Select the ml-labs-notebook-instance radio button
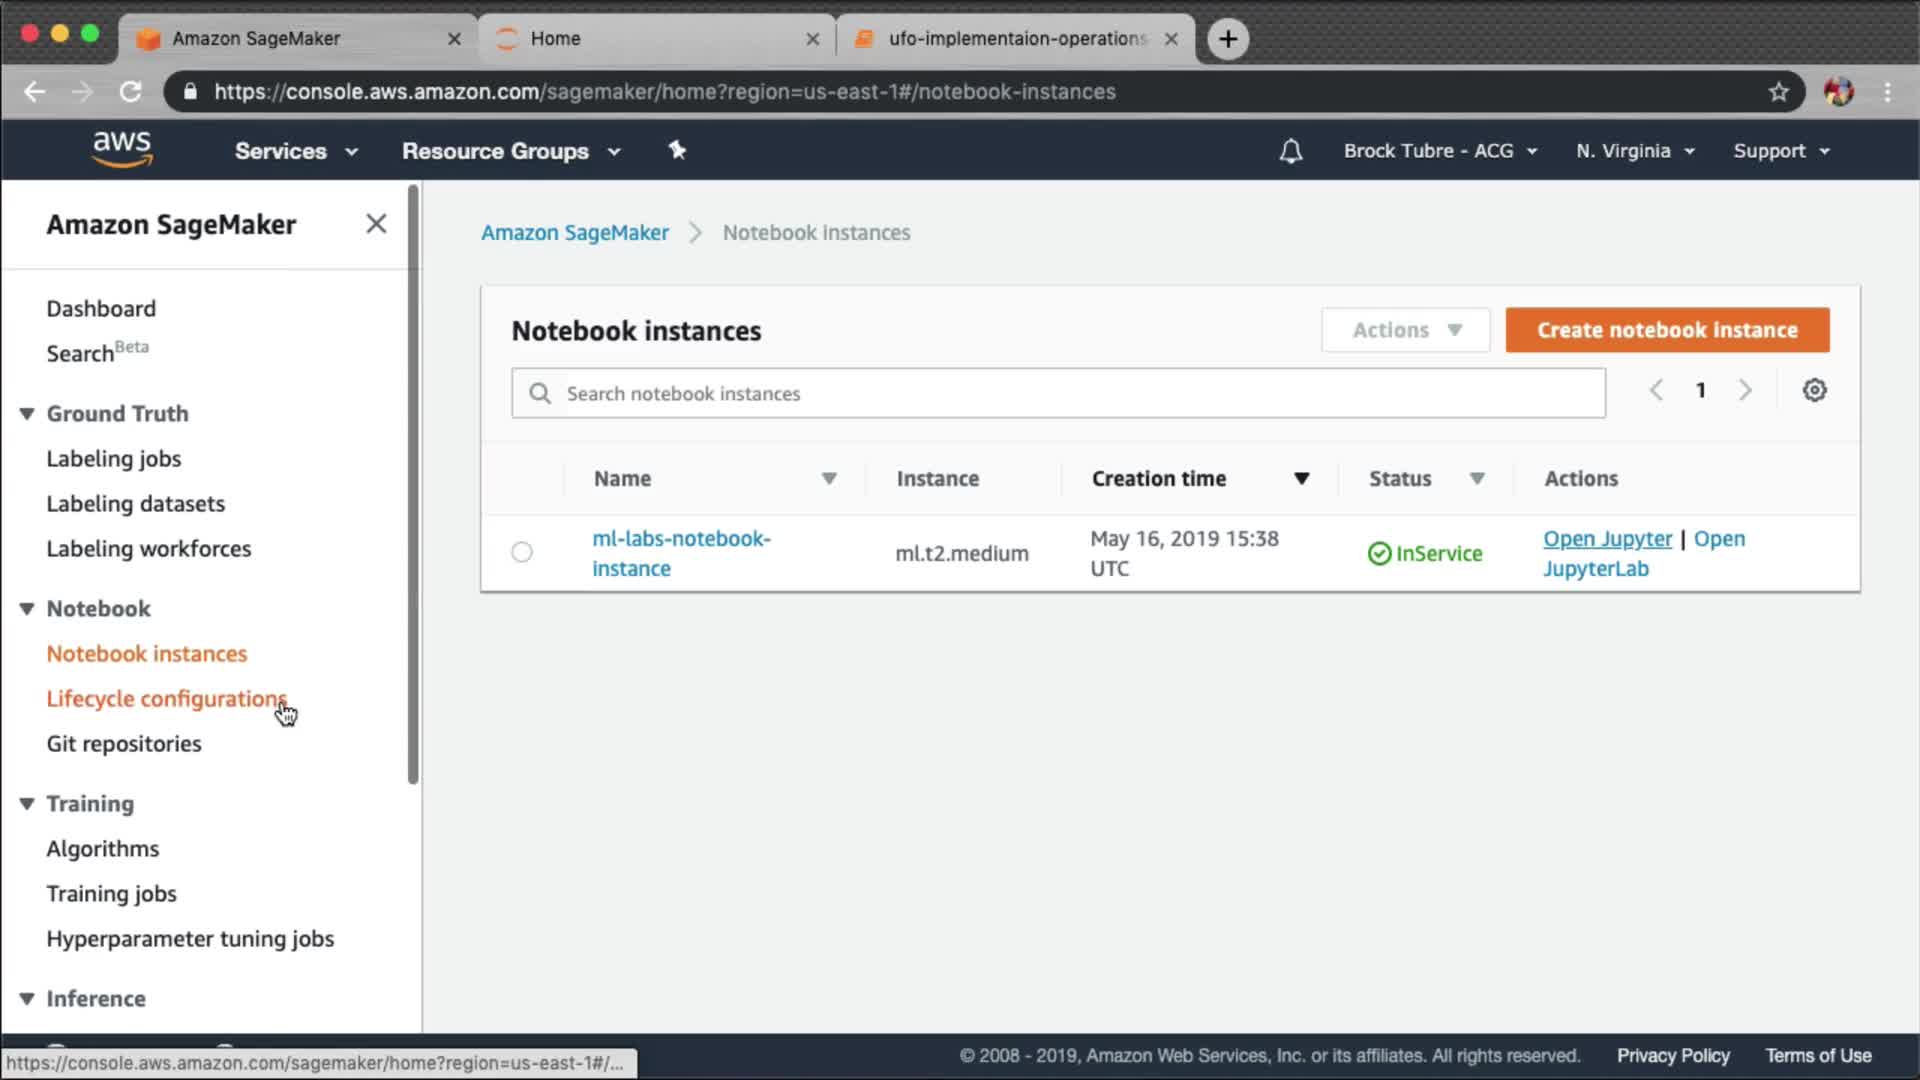Screen dimensions: 1920x1080 [522, 552]
